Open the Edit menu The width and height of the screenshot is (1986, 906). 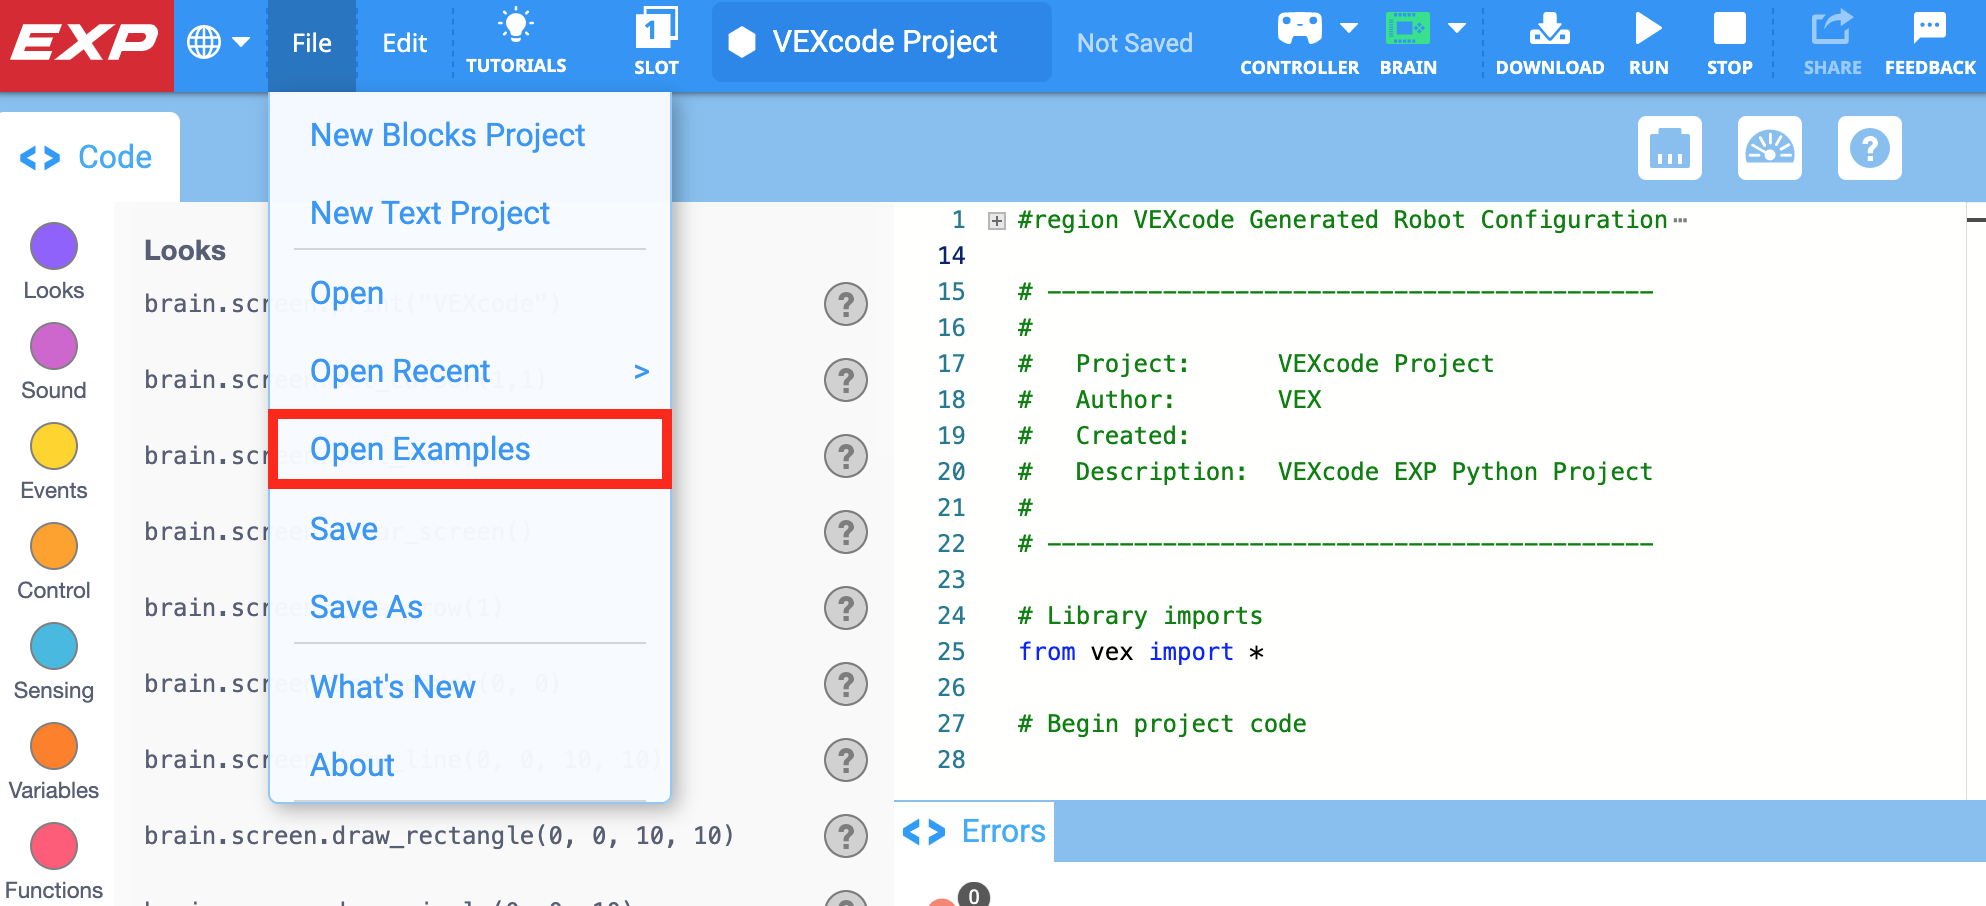click(x=403, y=42)
